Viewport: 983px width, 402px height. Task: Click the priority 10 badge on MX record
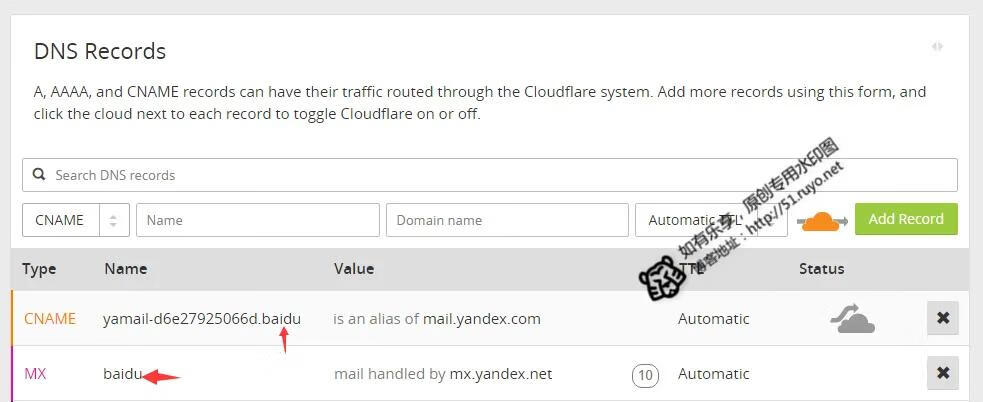pos(645,375)
